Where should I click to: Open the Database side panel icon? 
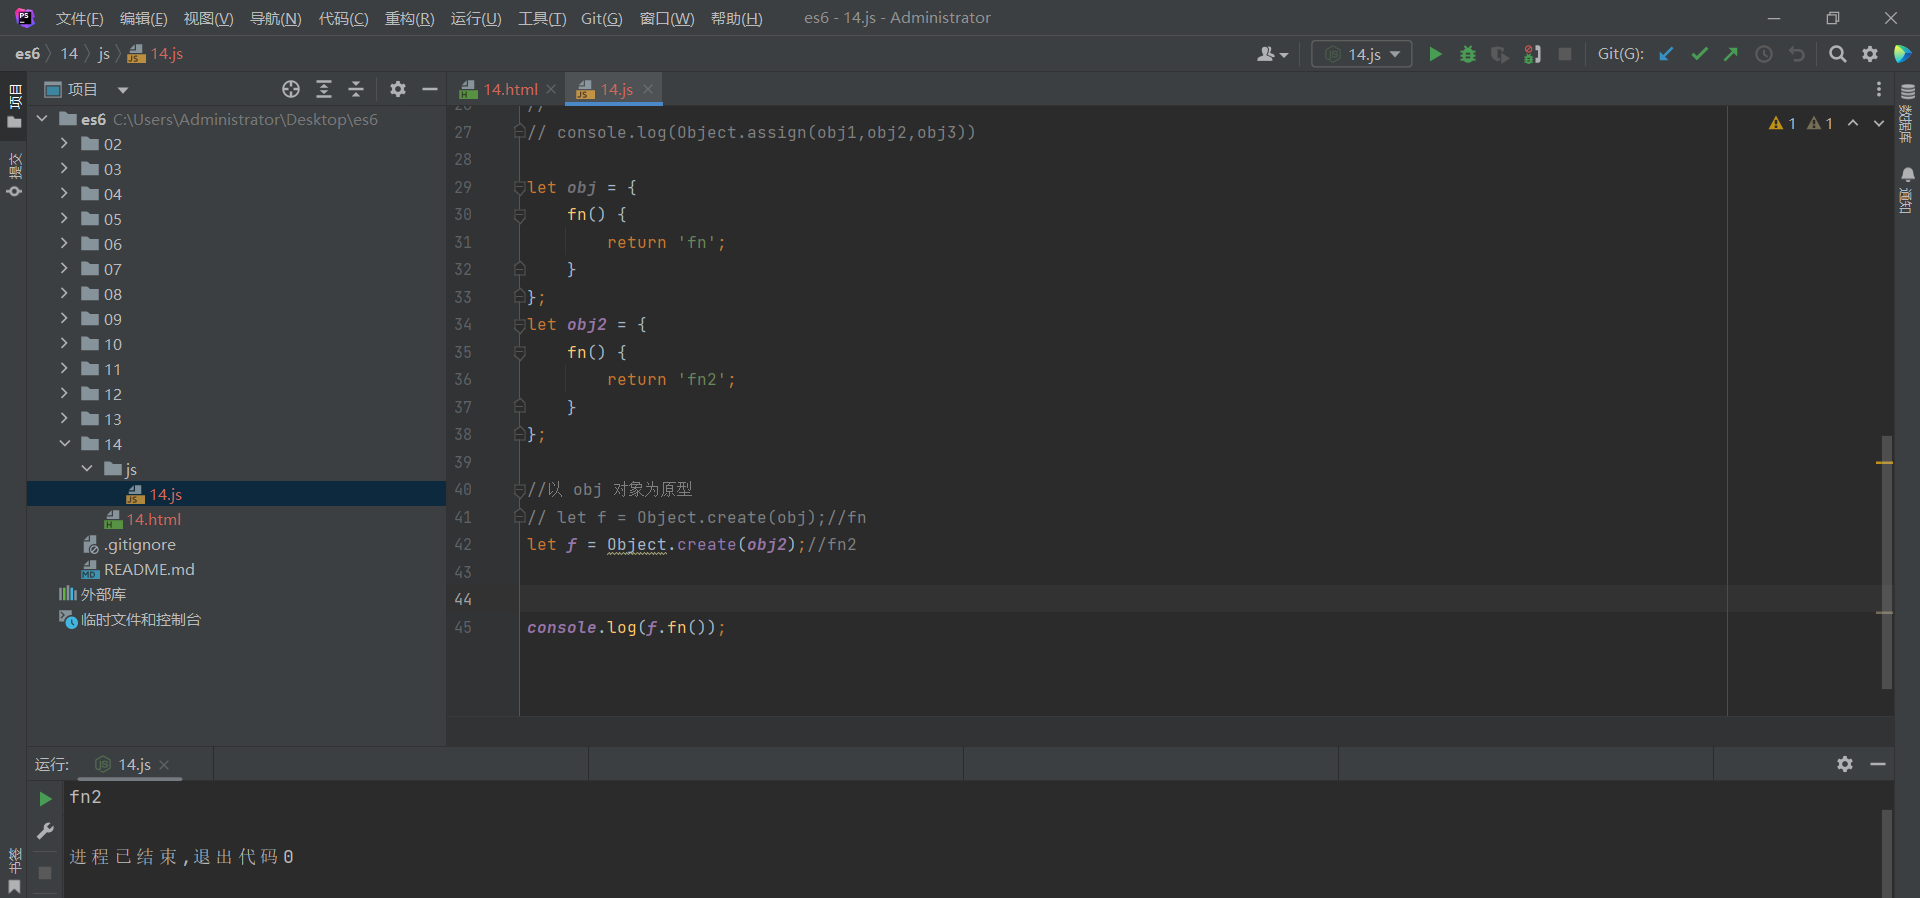(x=1907, y=112)
